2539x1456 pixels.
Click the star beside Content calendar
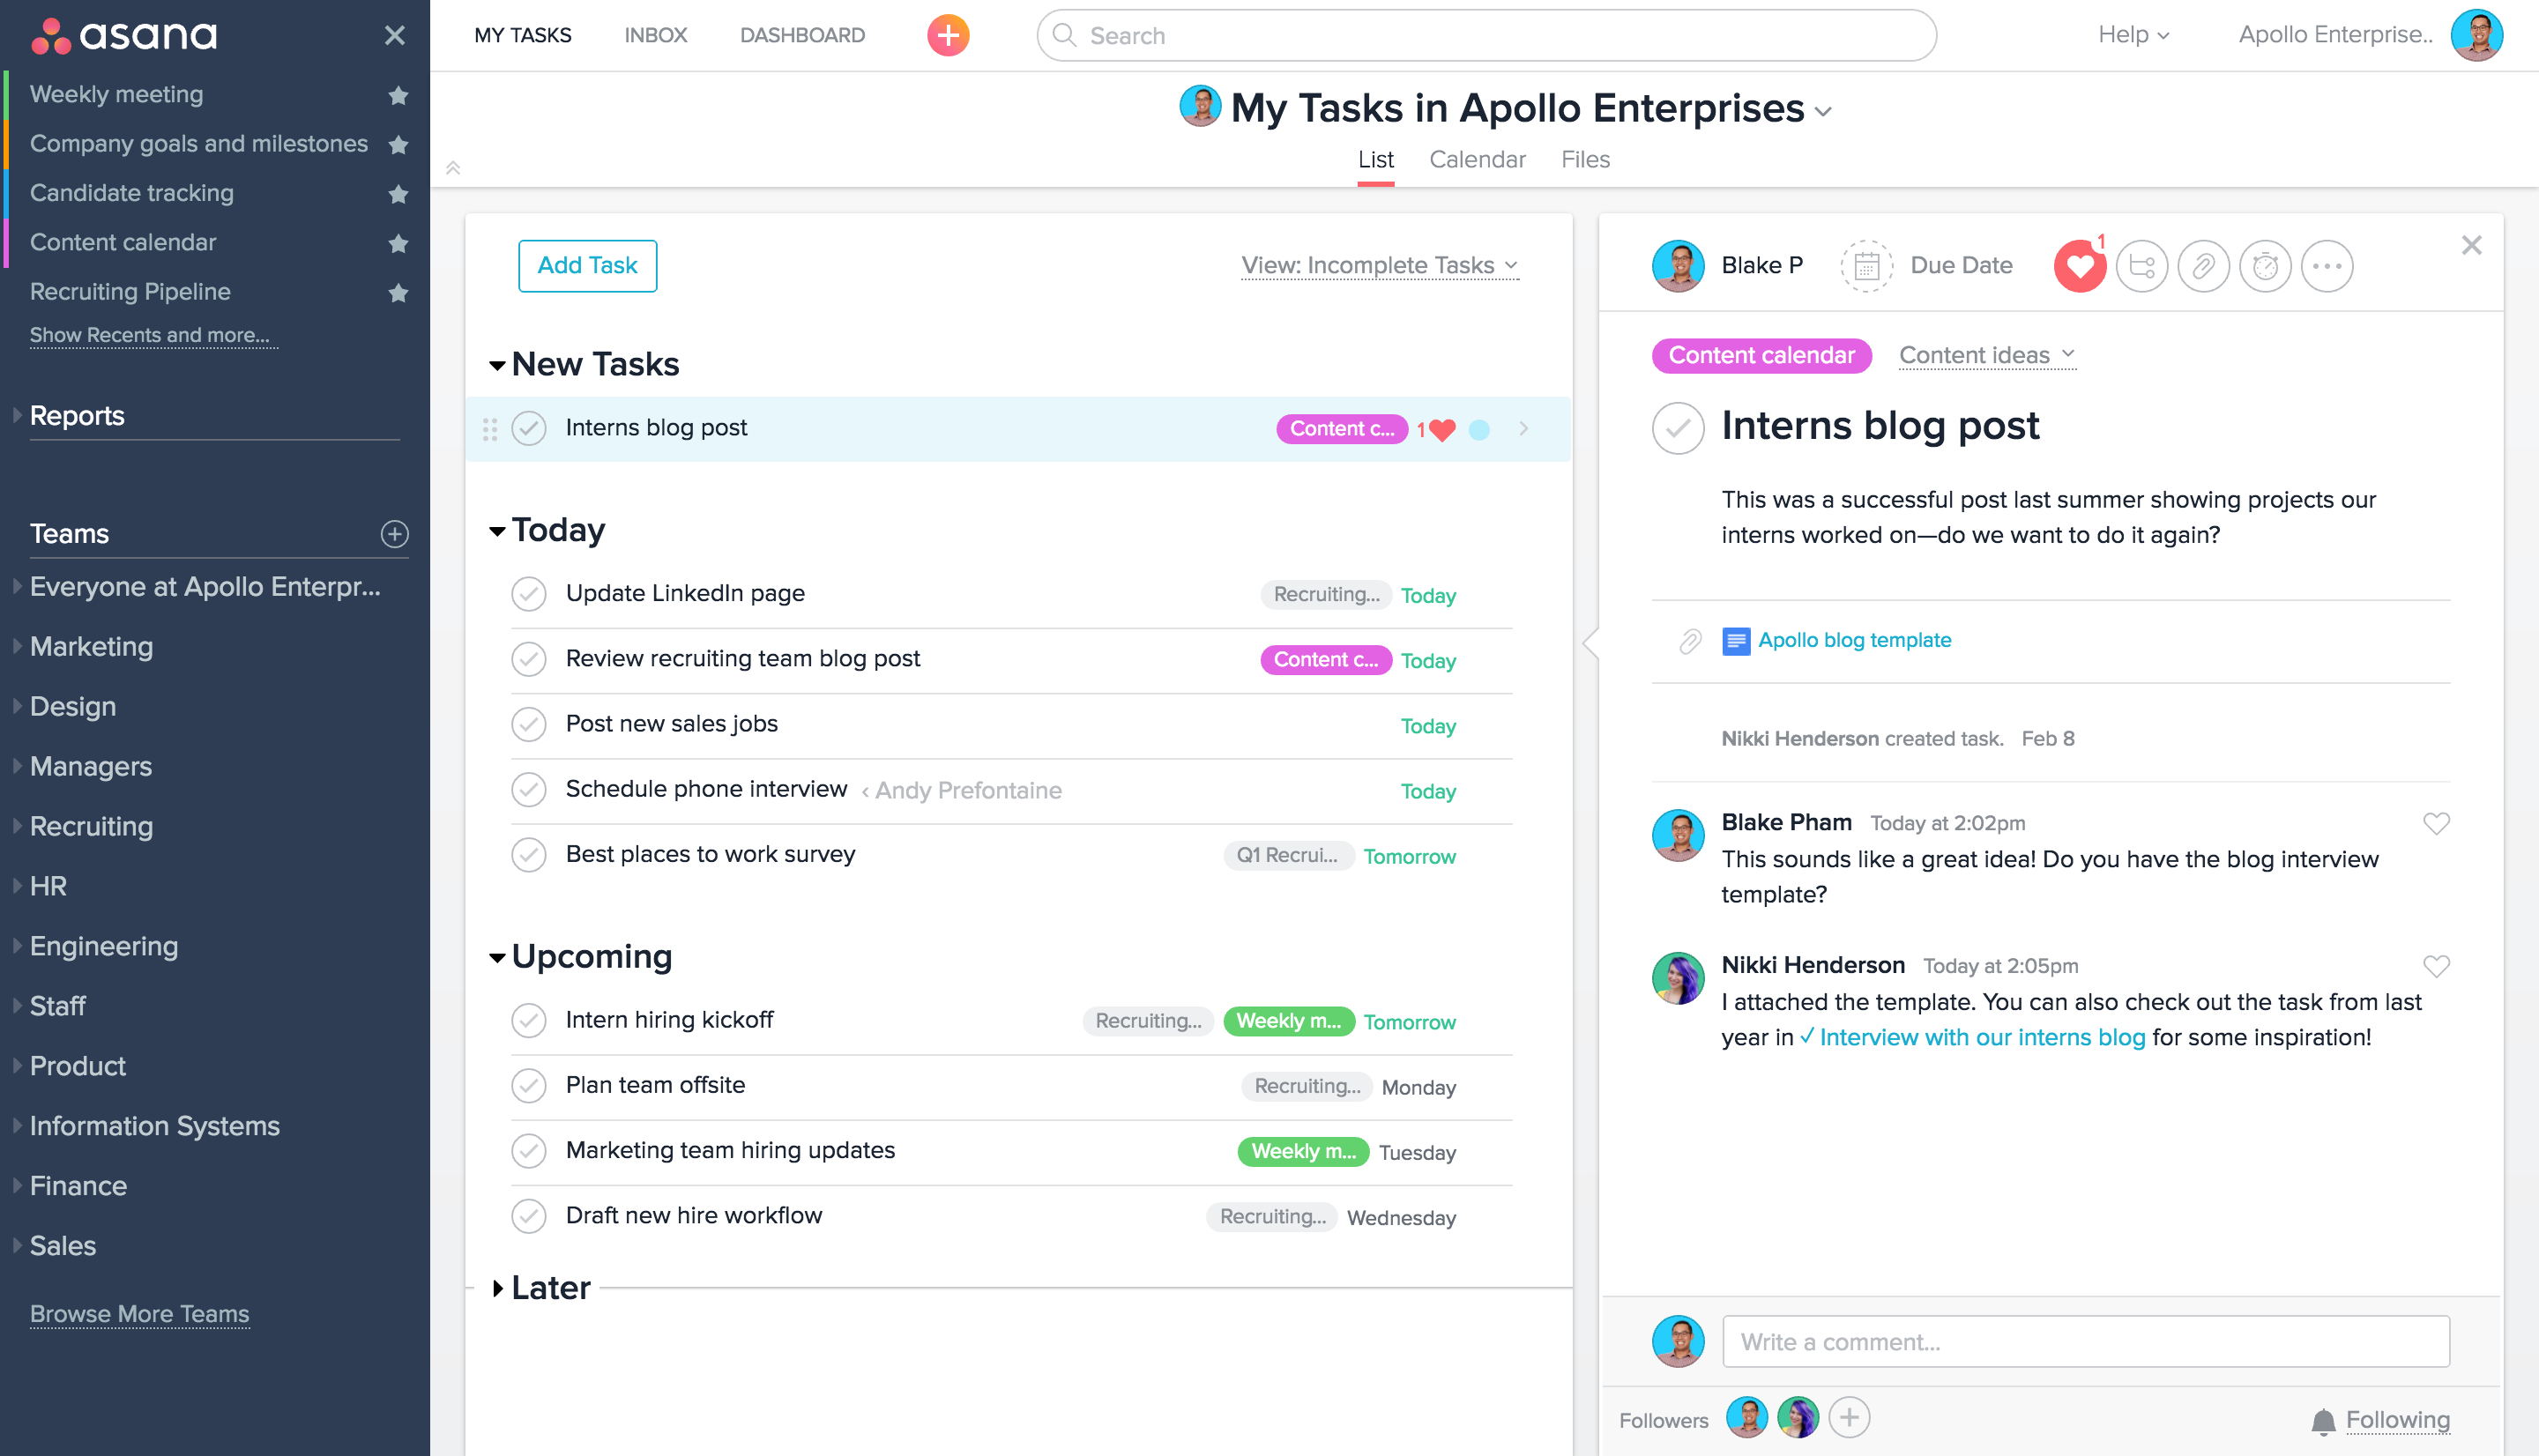point(398,243)
